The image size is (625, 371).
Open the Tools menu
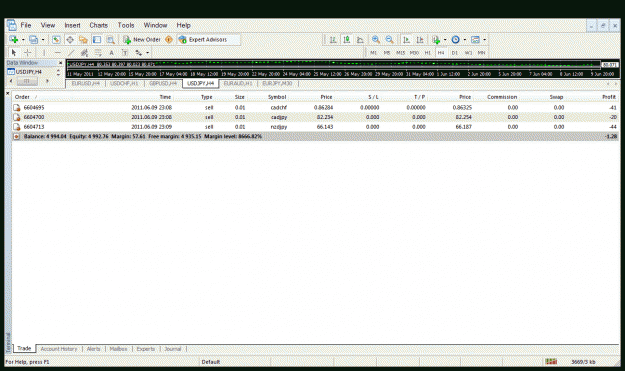pos(126,25)
